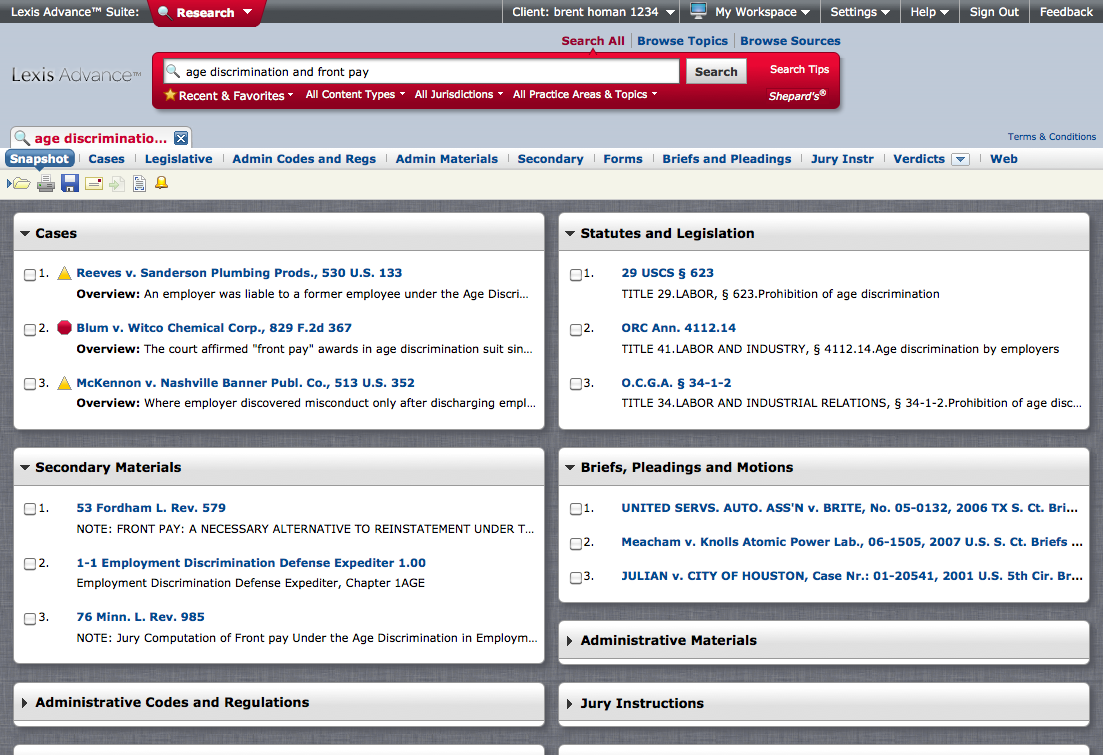Image resolution: width=1103 pixels, height=755 pixels.
Task: Click the red stop sign beside Blum v. Witco
Action: (64, 327)
